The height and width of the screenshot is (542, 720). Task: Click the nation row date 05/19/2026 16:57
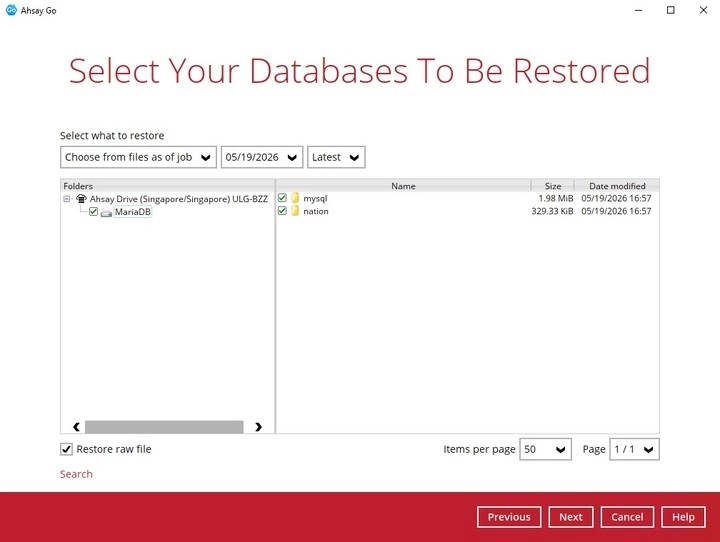tap(616, 211)
